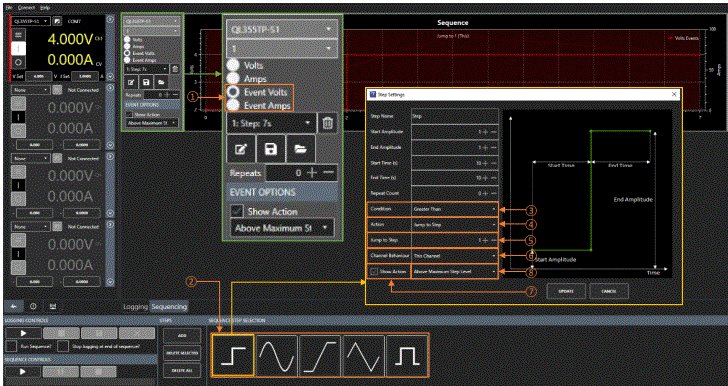The image size is (728, 386).
Task: Tick Stop logging at end of sequence checkbox
Action: (63, 346)
